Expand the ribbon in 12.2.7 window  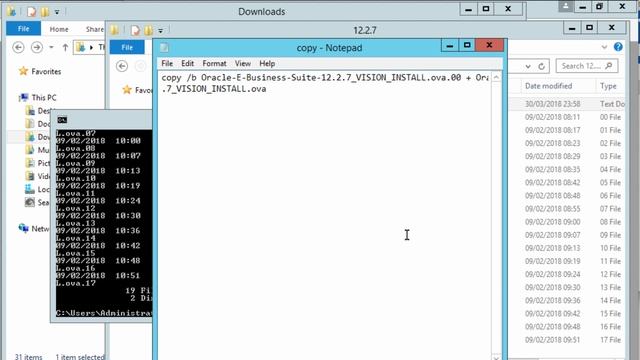click(604, 47)
